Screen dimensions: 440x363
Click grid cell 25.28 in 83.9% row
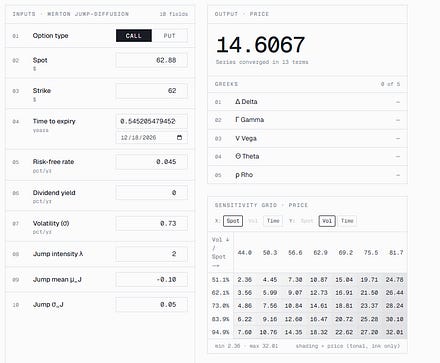coord(369,319)
